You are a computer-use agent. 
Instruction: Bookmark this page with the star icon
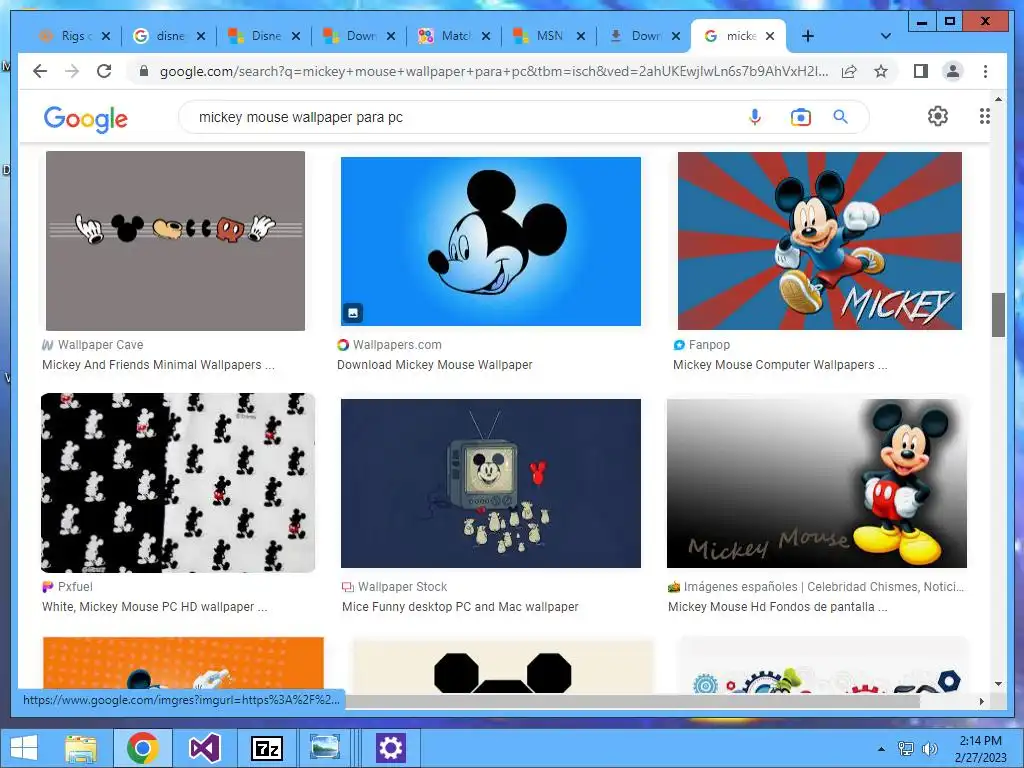pos(881,71)
